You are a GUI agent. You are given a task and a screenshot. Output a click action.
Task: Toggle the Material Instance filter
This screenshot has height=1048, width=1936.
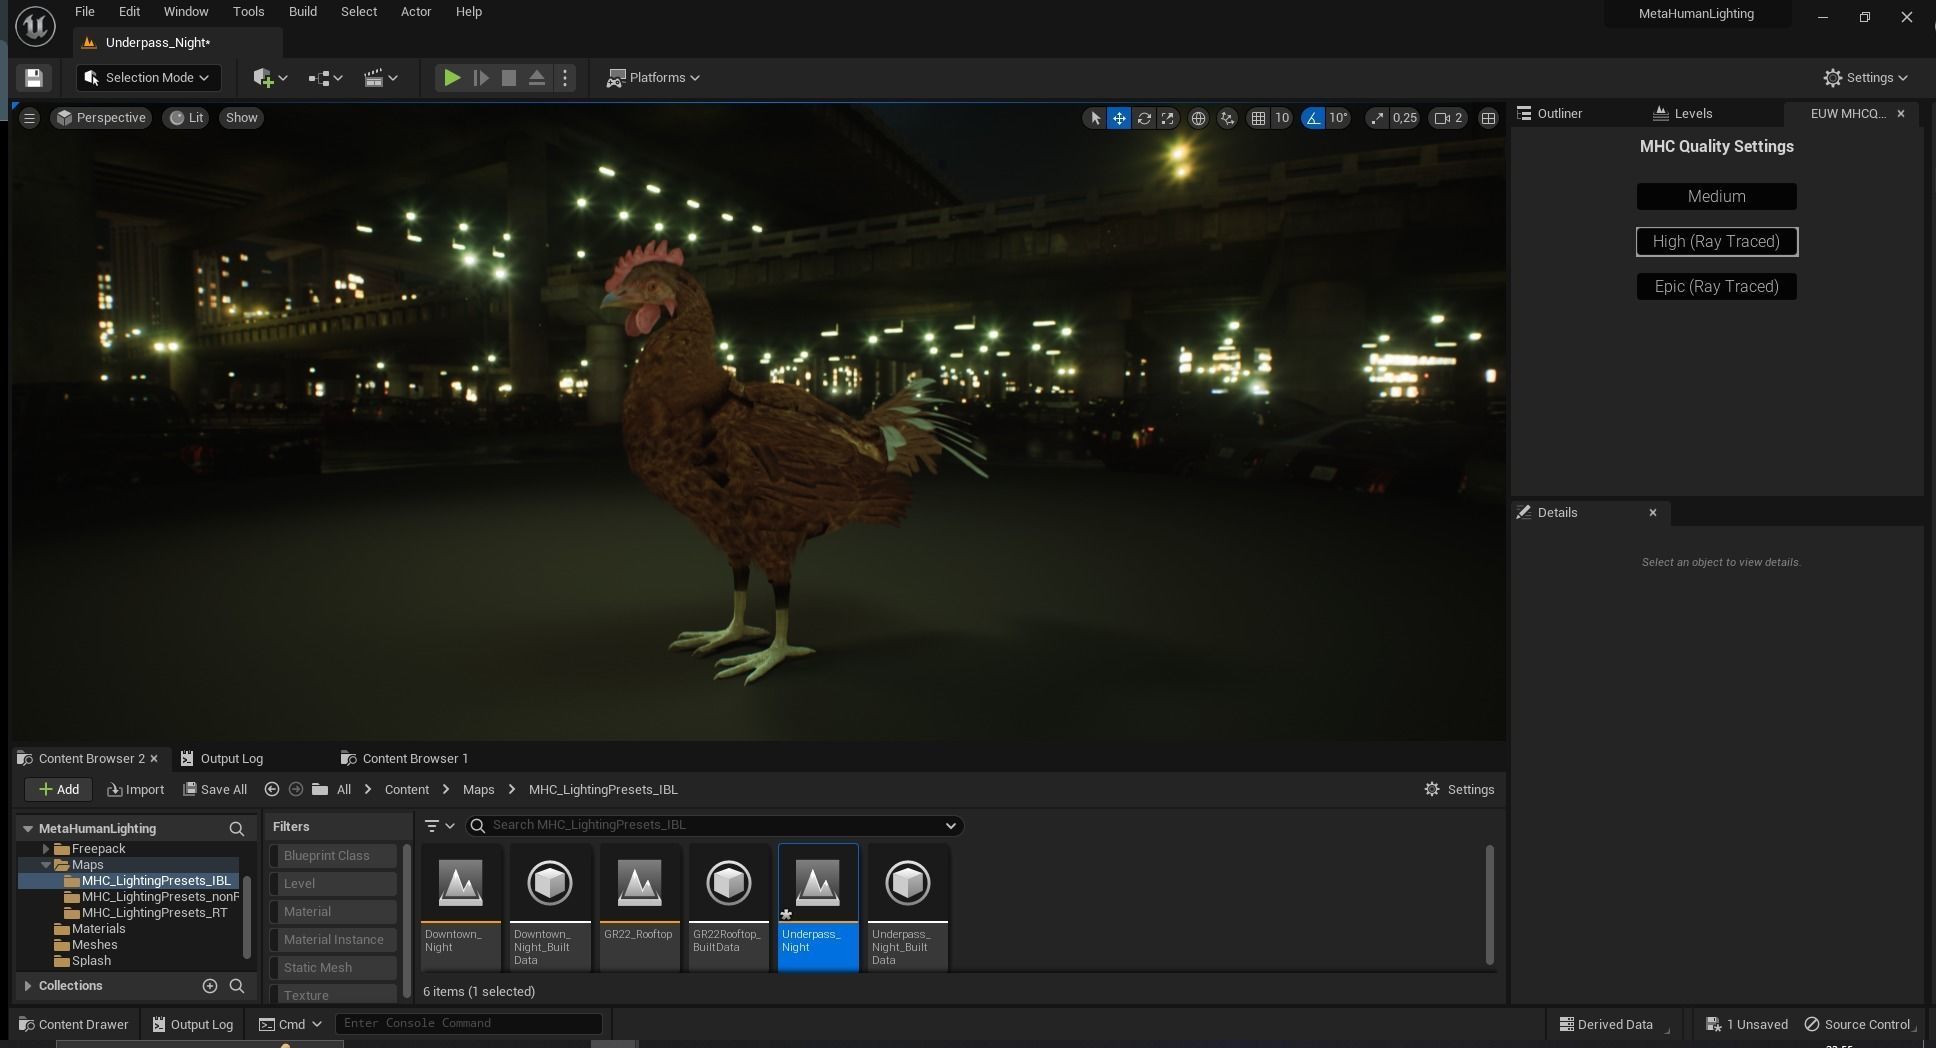pos(333,939)
